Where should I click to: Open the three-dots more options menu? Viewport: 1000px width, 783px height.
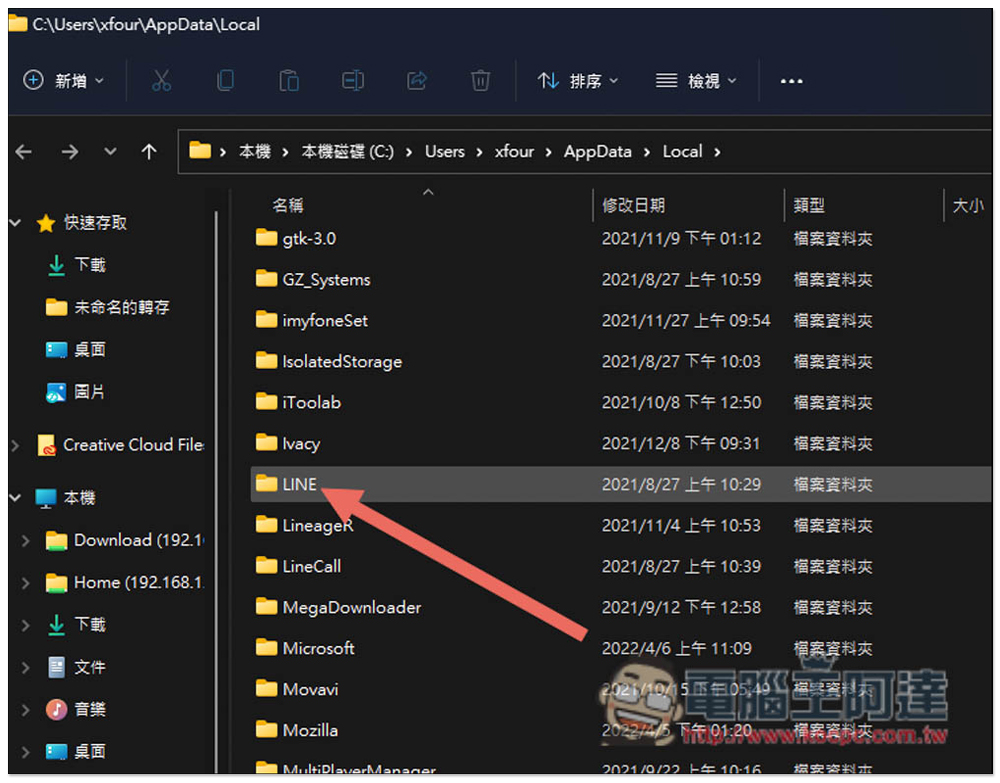click(791, 81)
